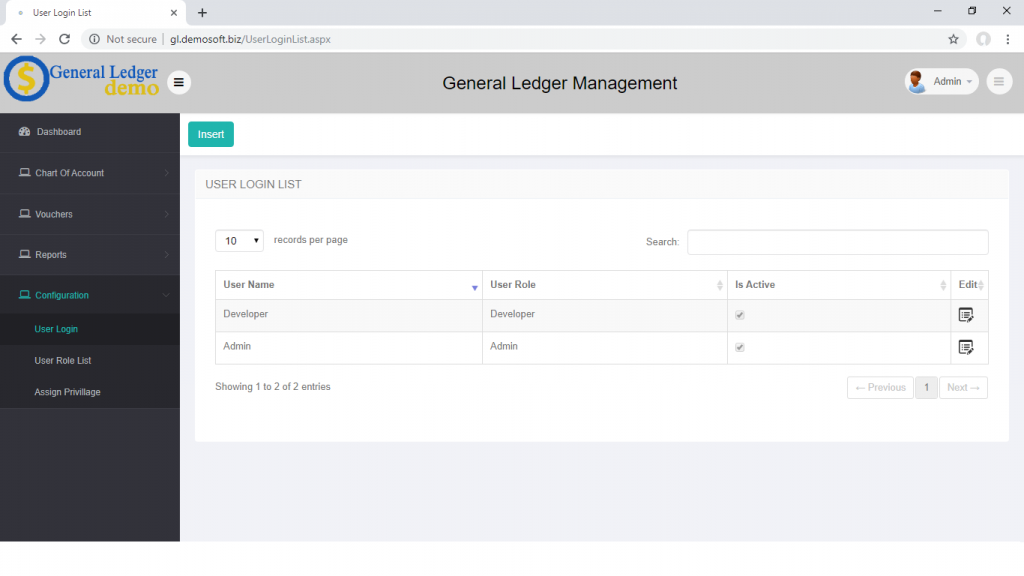1024x576 pixels.
Task: Toggle Is Active checkbox for Developer
Action: [x=740, y=315]
